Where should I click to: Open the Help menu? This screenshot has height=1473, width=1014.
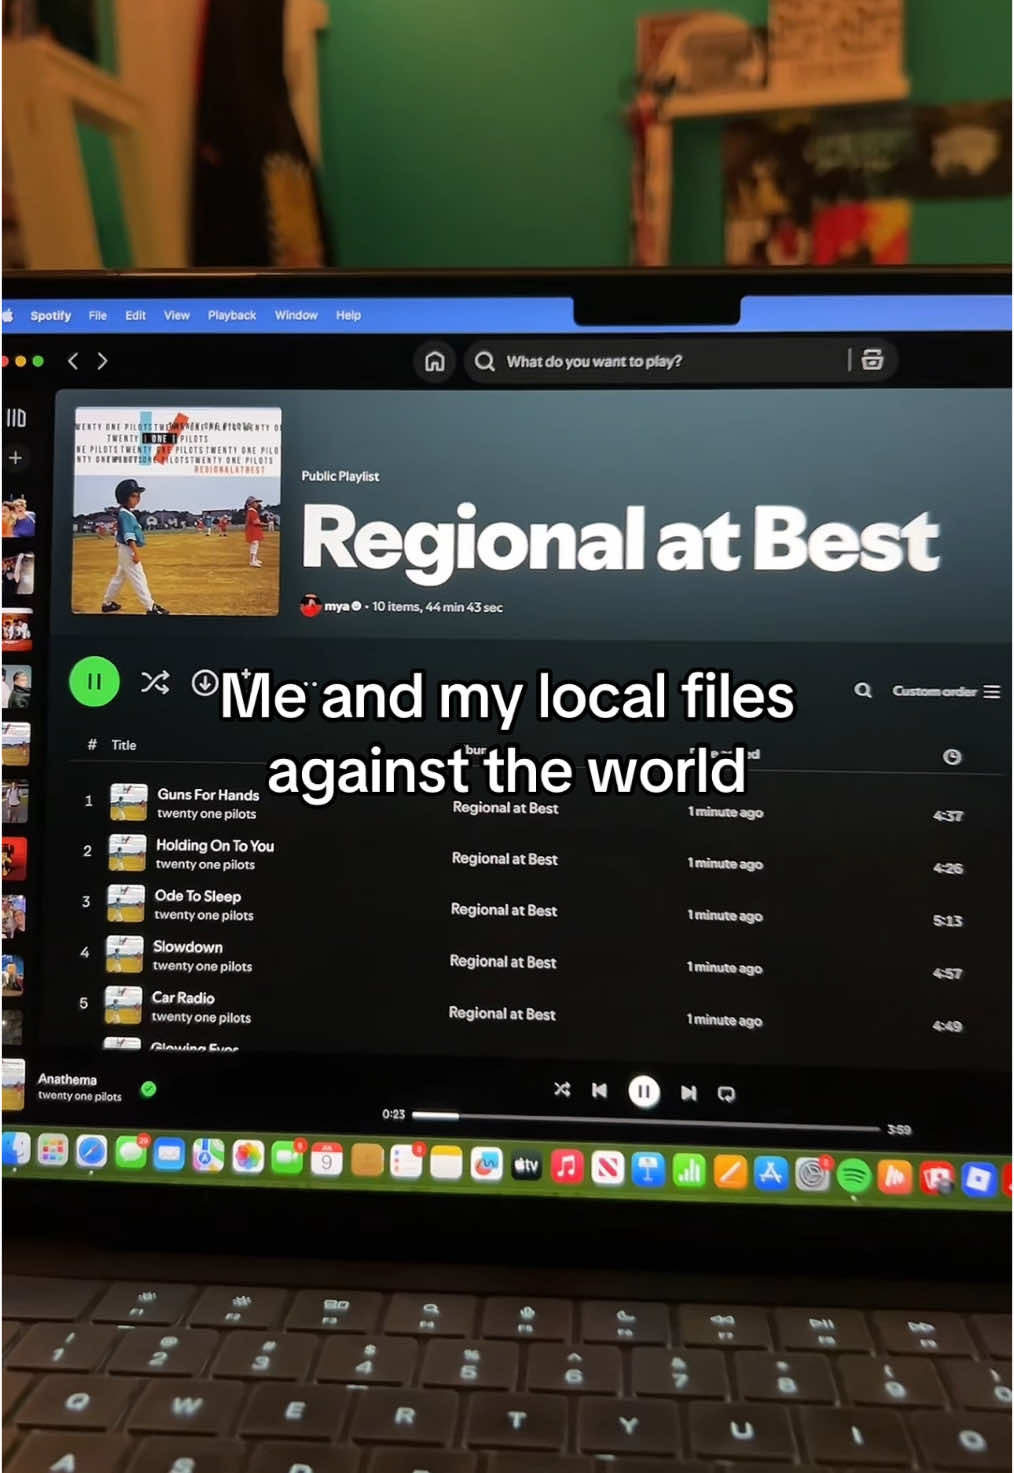[348, 315]
